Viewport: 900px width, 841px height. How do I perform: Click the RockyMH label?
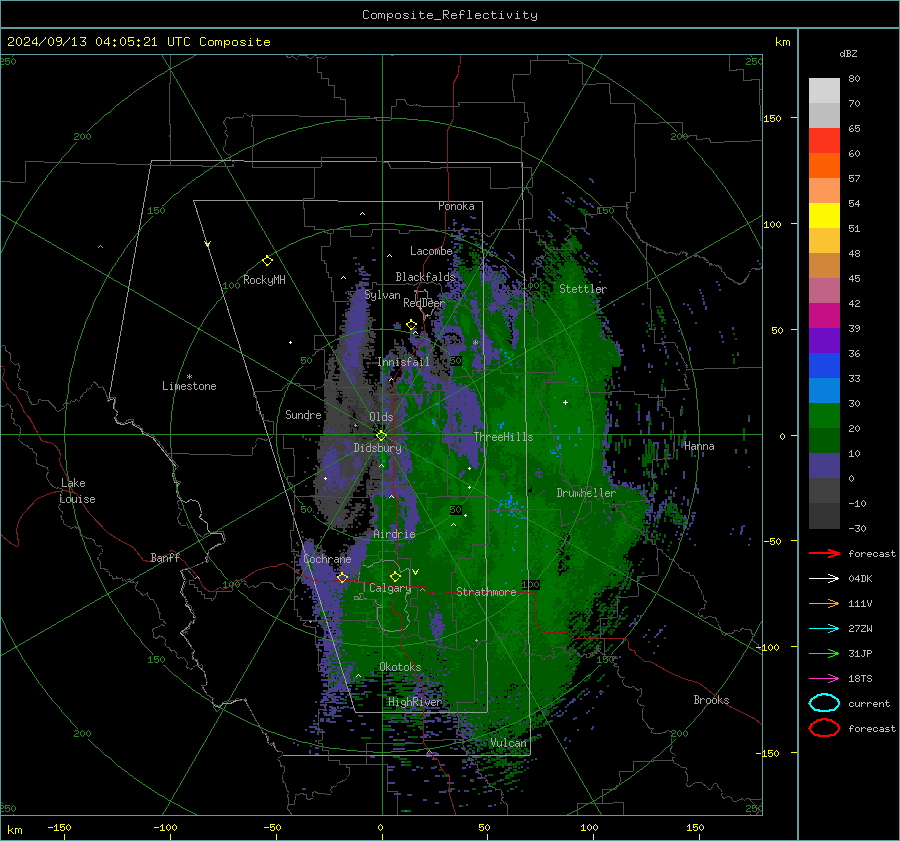264,281
